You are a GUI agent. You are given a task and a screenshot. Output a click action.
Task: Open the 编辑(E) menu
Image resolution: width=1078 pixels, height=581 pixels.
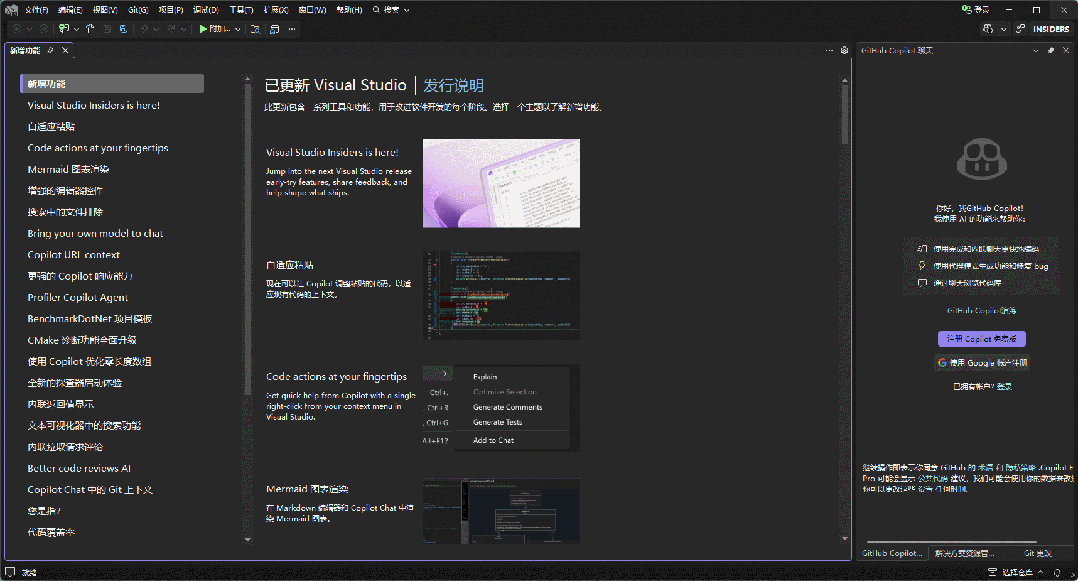[70, 10]
